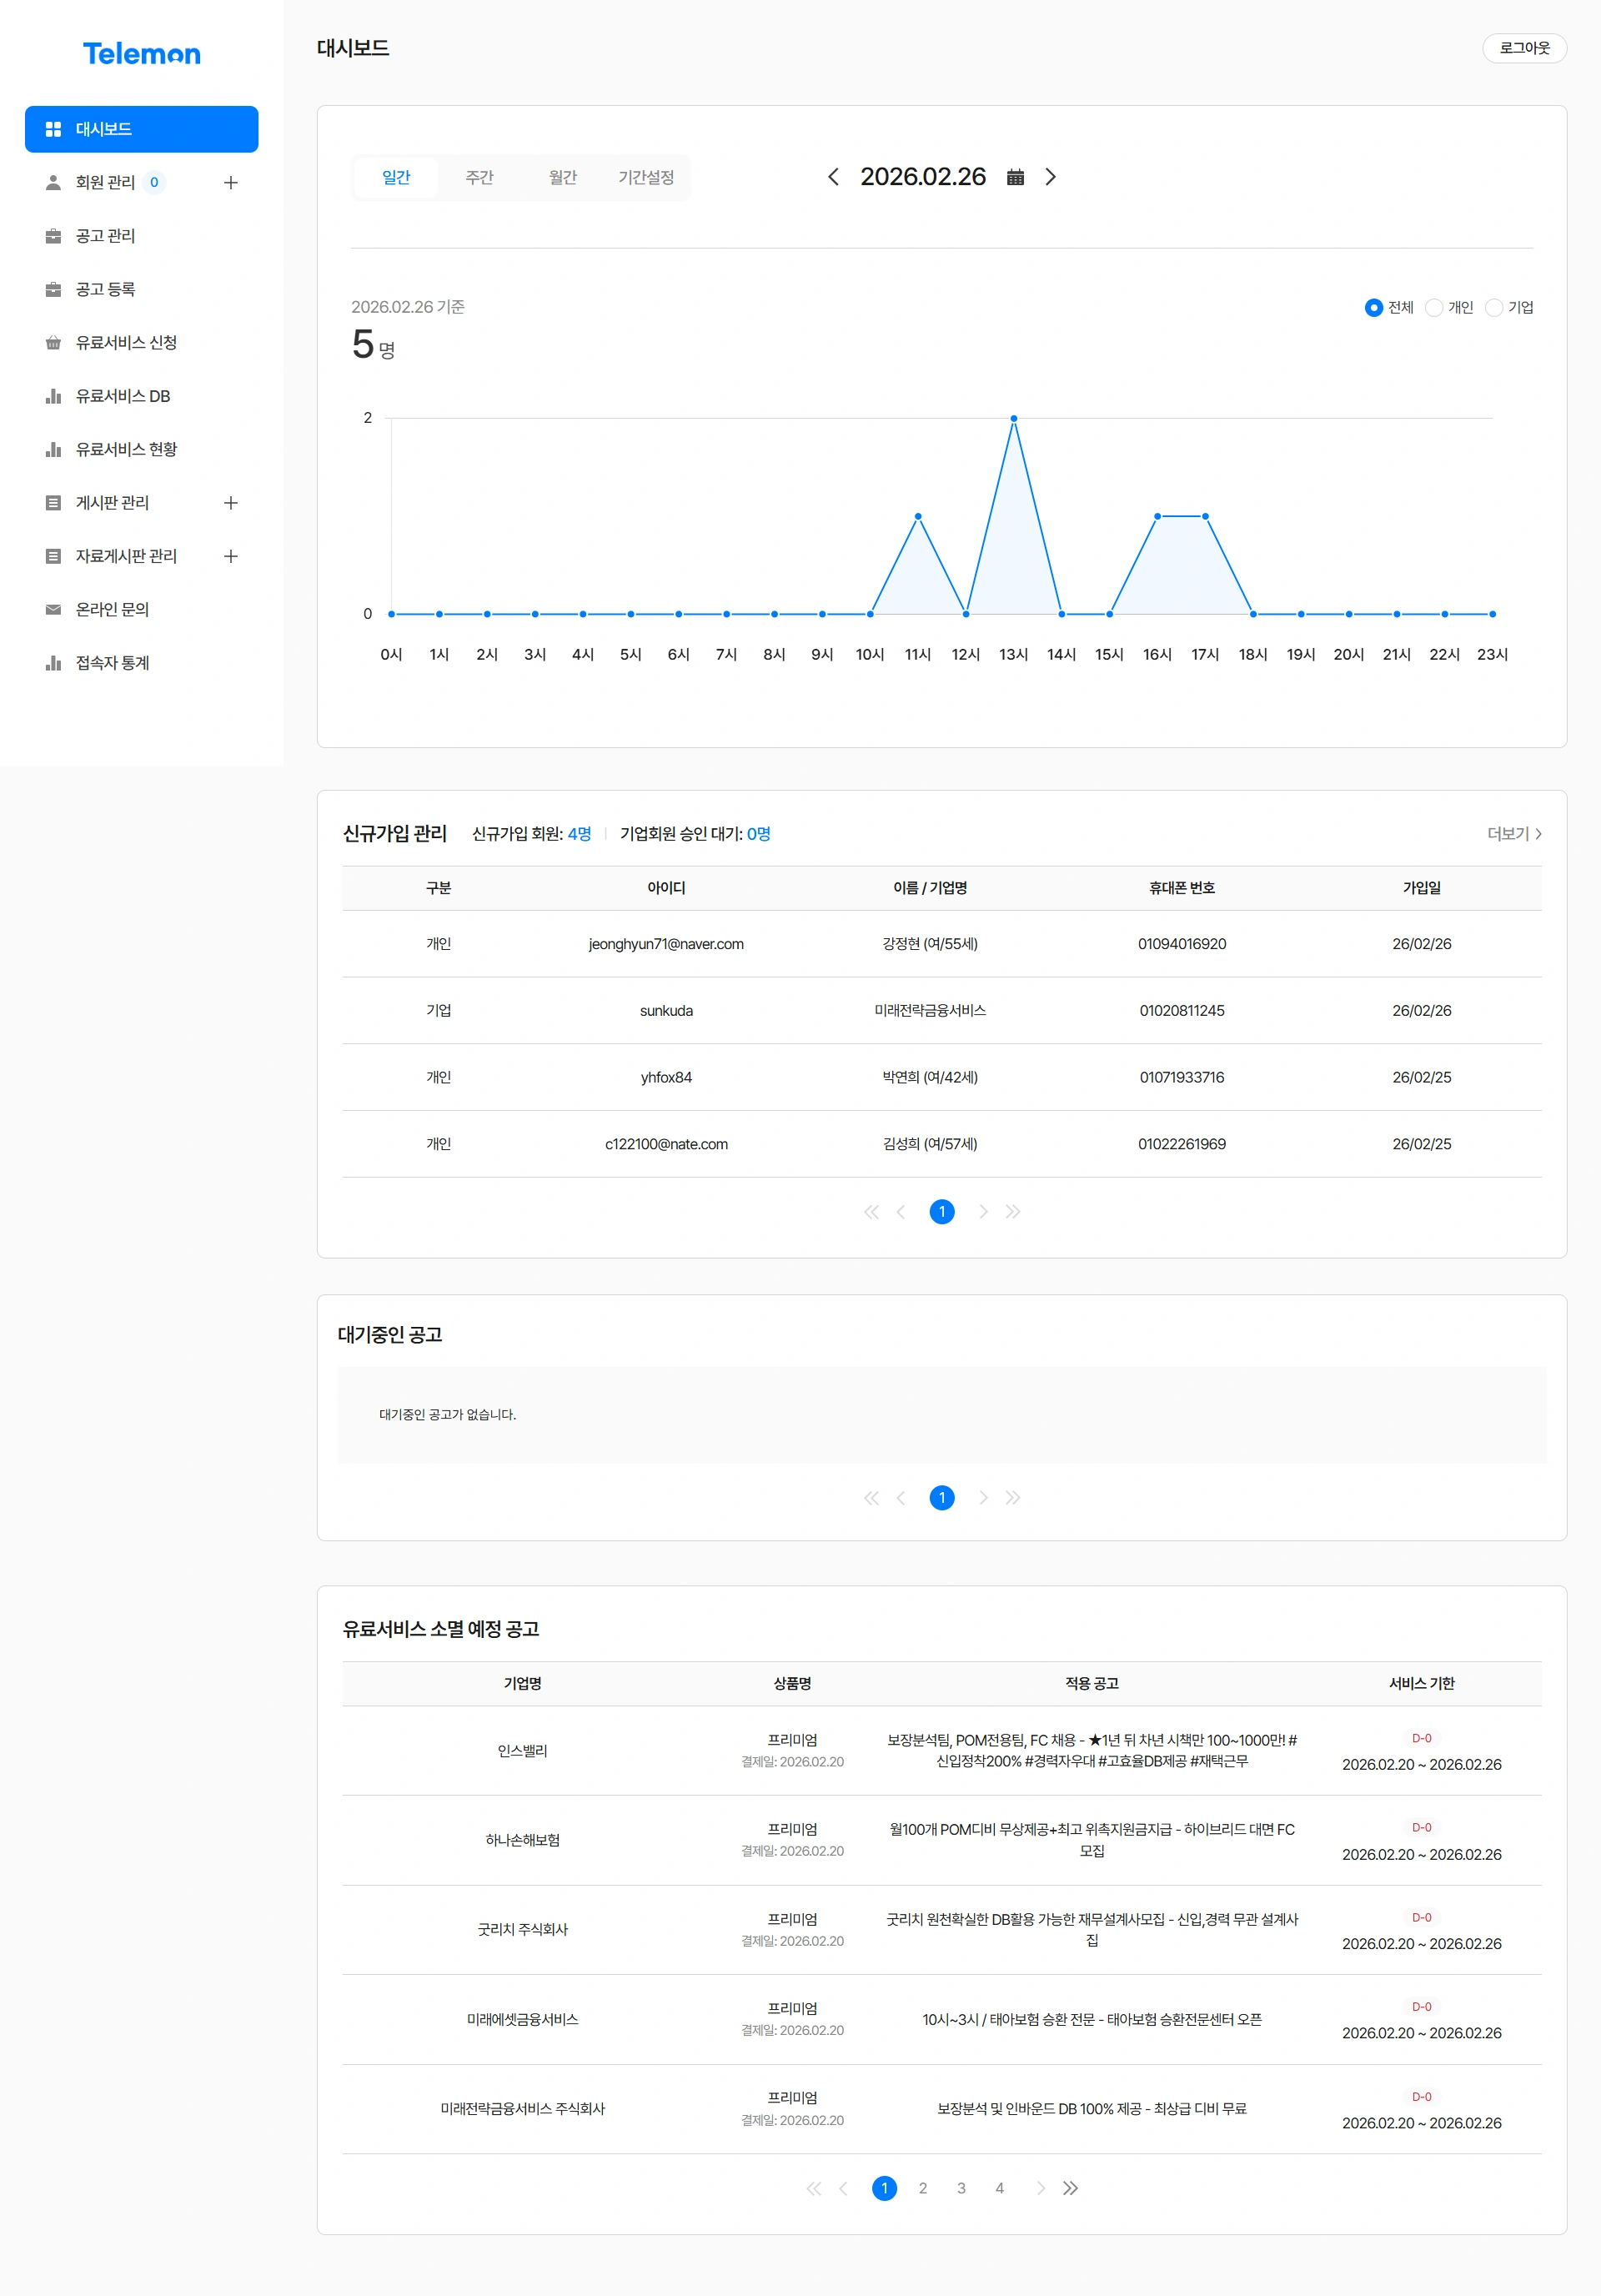The image size is (1601, 2296).
Task: Switch to the 기간설정 tab
Action: pyautogui.click(x=645, y=177)
